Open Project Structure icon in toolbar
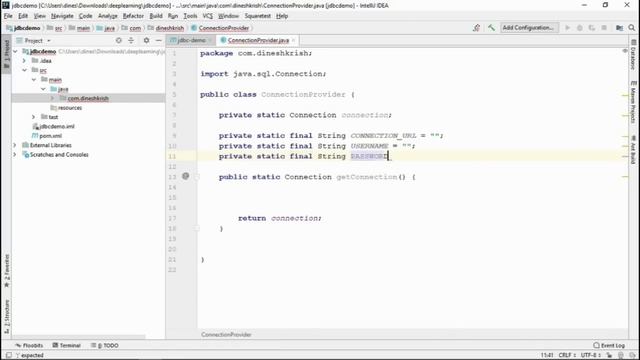Screen dimensions: 640x360 click(x=619, y=28)
